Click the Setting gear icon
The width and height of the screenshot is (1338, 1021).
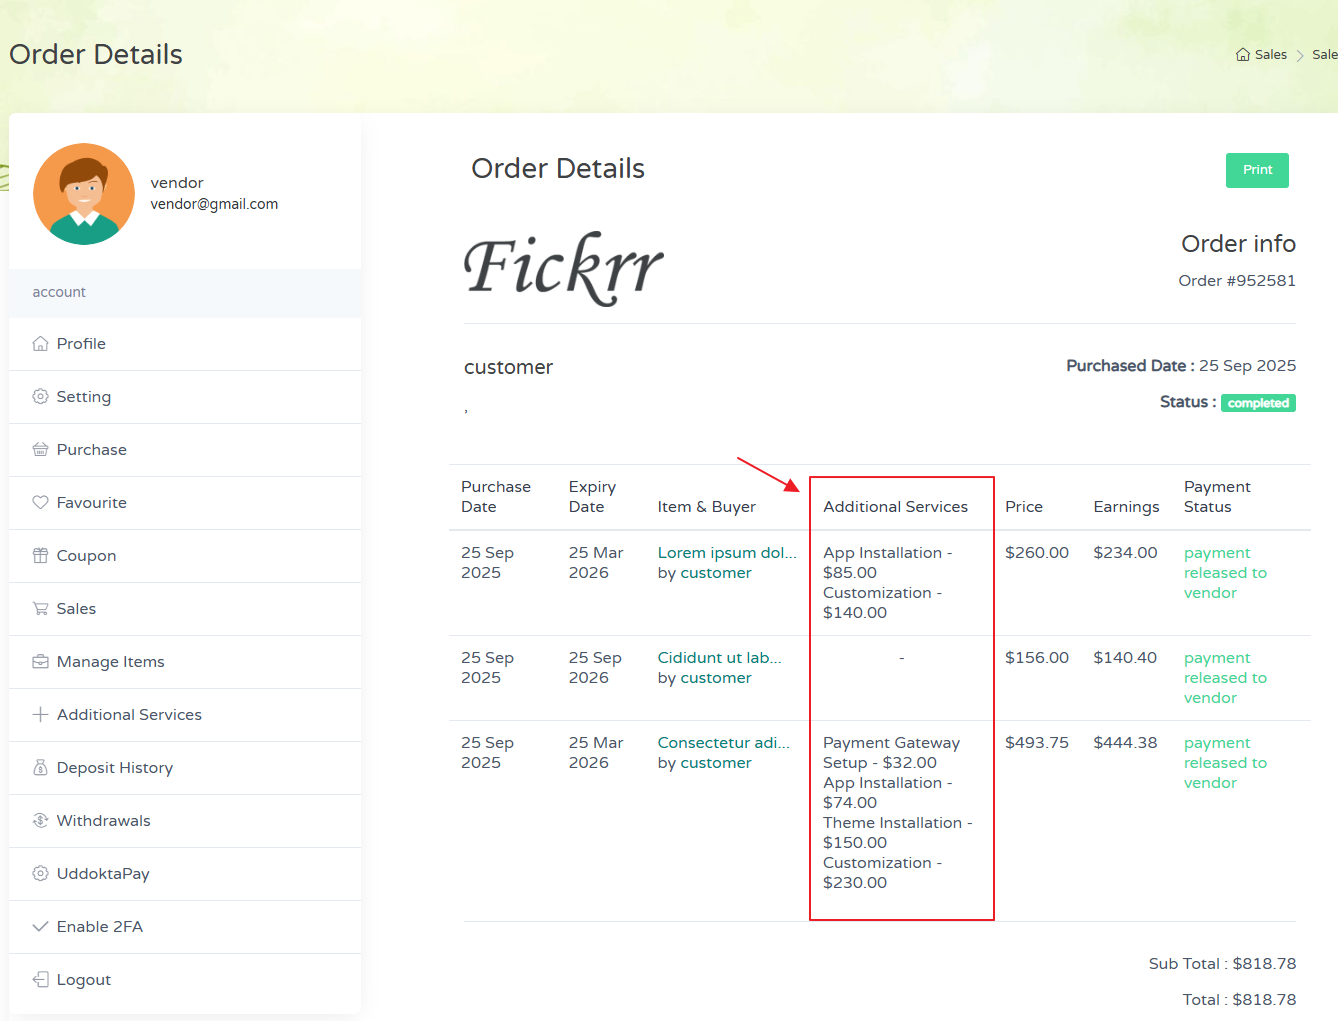[x=40, y=397]
